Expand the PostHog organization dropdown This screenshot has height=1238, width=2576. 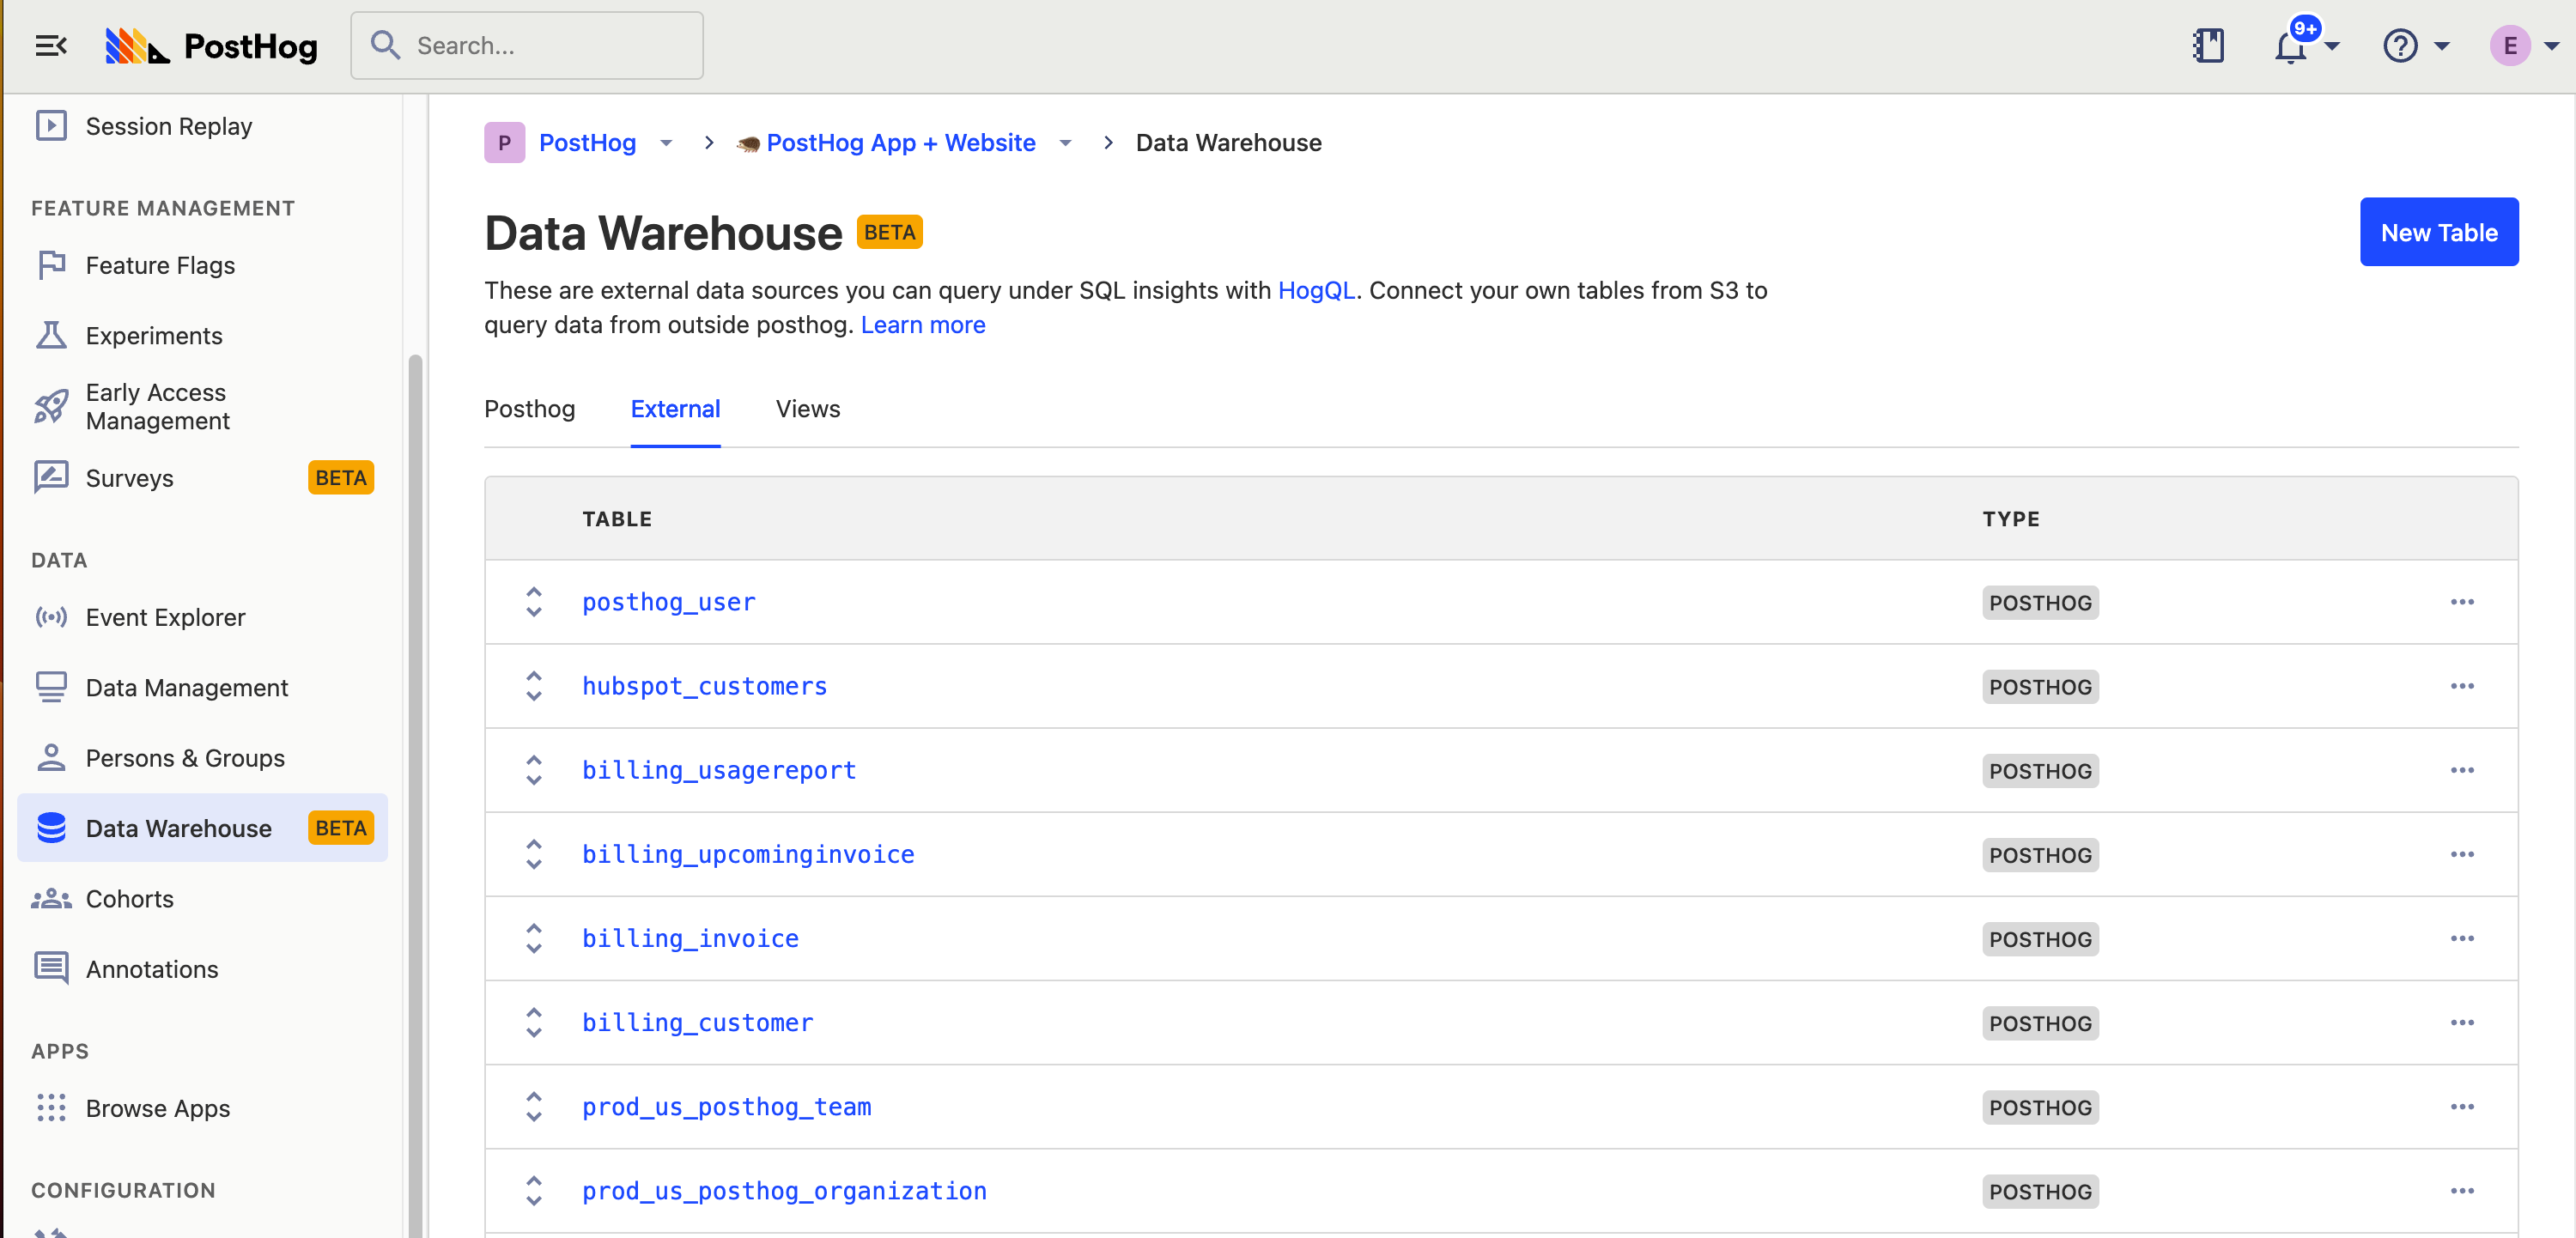[666, 143]
